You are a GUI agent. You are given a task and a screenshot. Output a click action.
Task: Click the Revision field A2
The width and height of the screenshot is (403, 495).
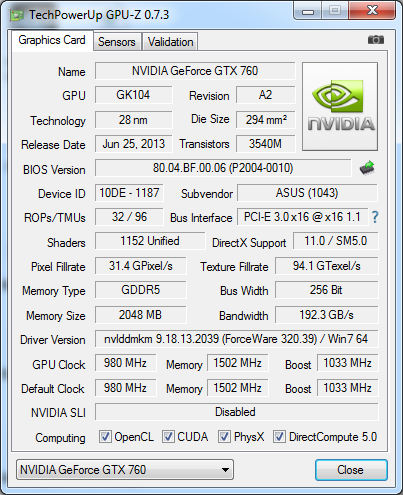click(265, 95)
